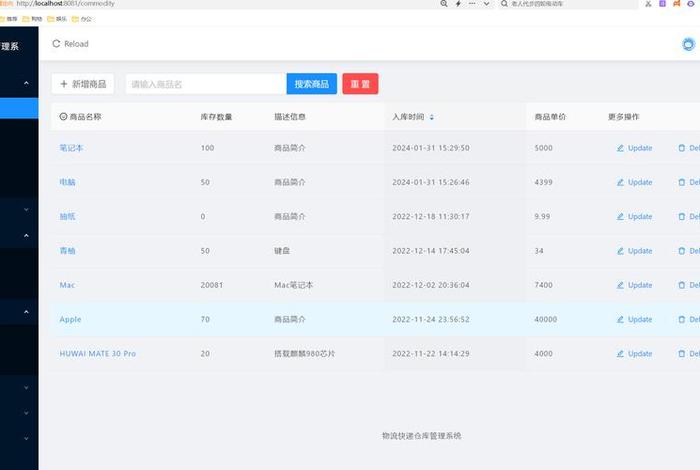Click Update in the row priced 34
This screenshot has height=470, width=700.
tap(634, 251)
